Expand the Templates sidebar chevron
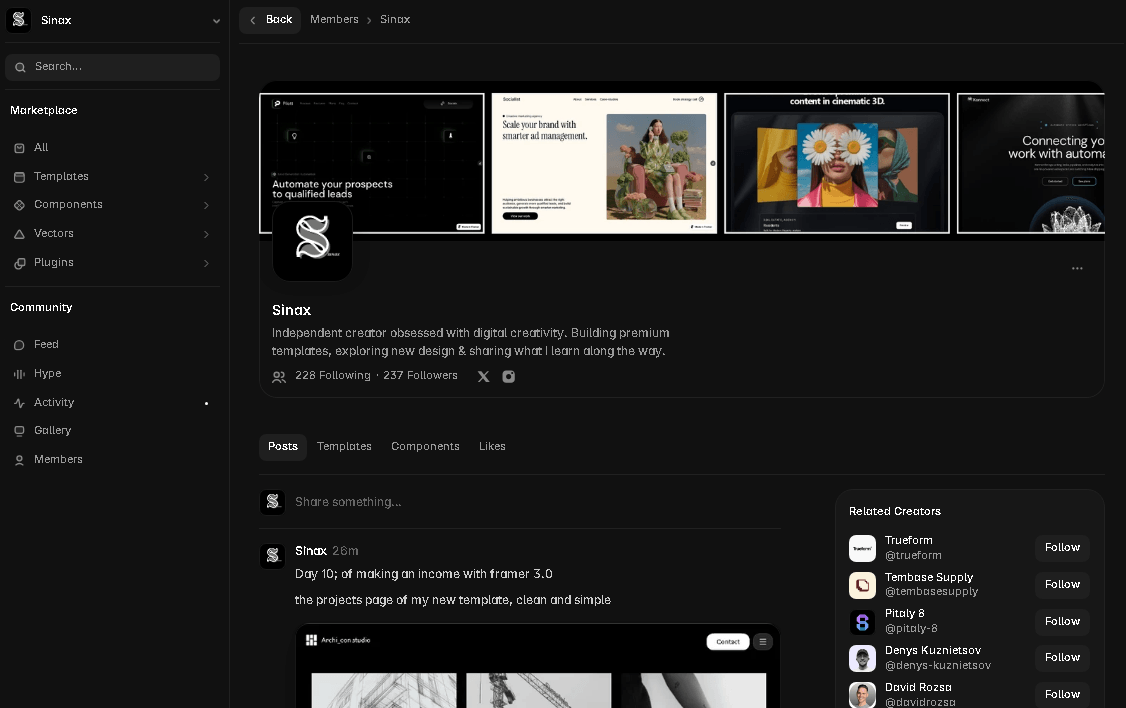The height and width of the screenshot is (708, 1126). click(206, 177)
